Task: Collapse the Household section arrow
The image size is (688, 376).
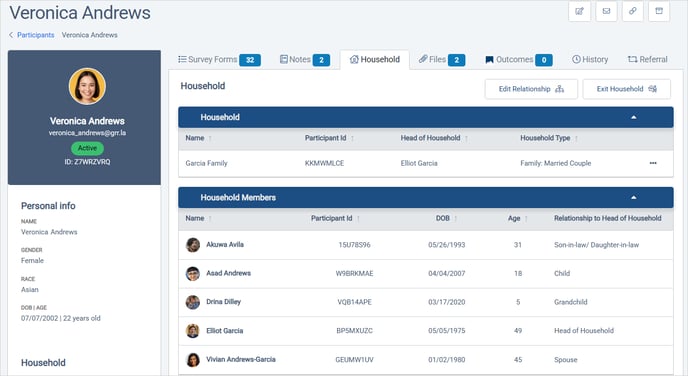Action: [633, 118]
